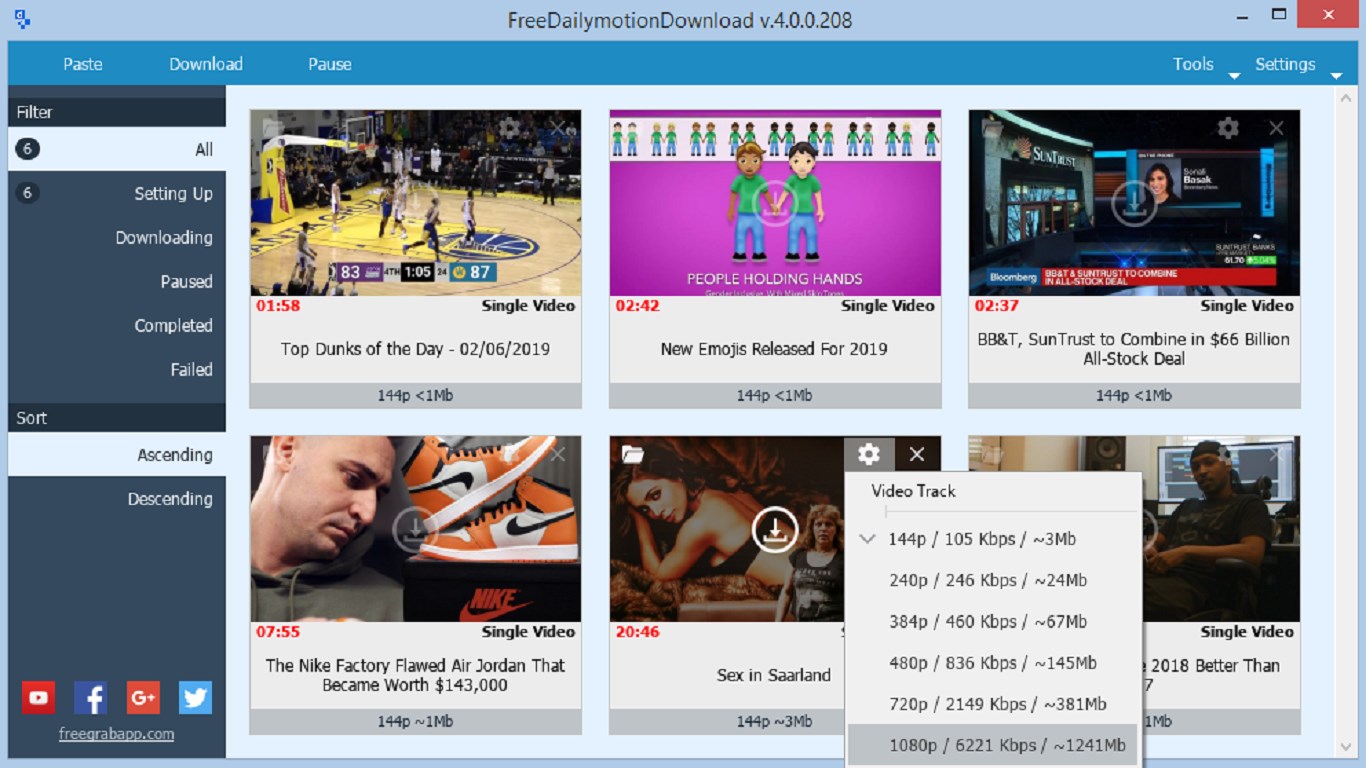Sort the videos in Descending order
The width and height of the screenshot is (1366, 768).
coord(117,499)
